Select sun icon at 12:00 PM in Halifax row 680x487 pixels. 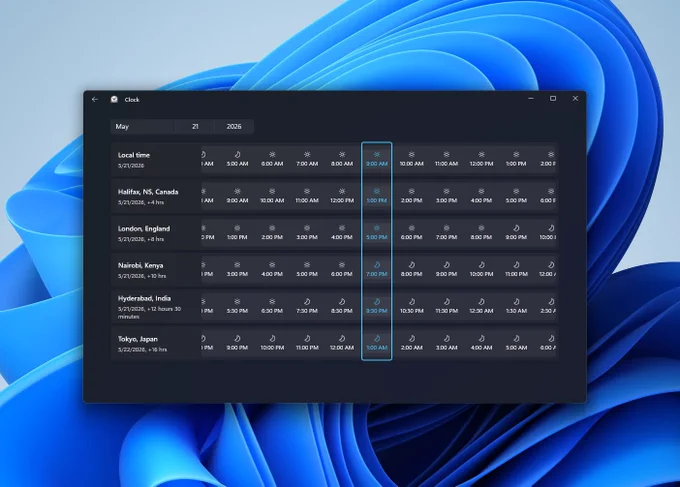(342, 191)
